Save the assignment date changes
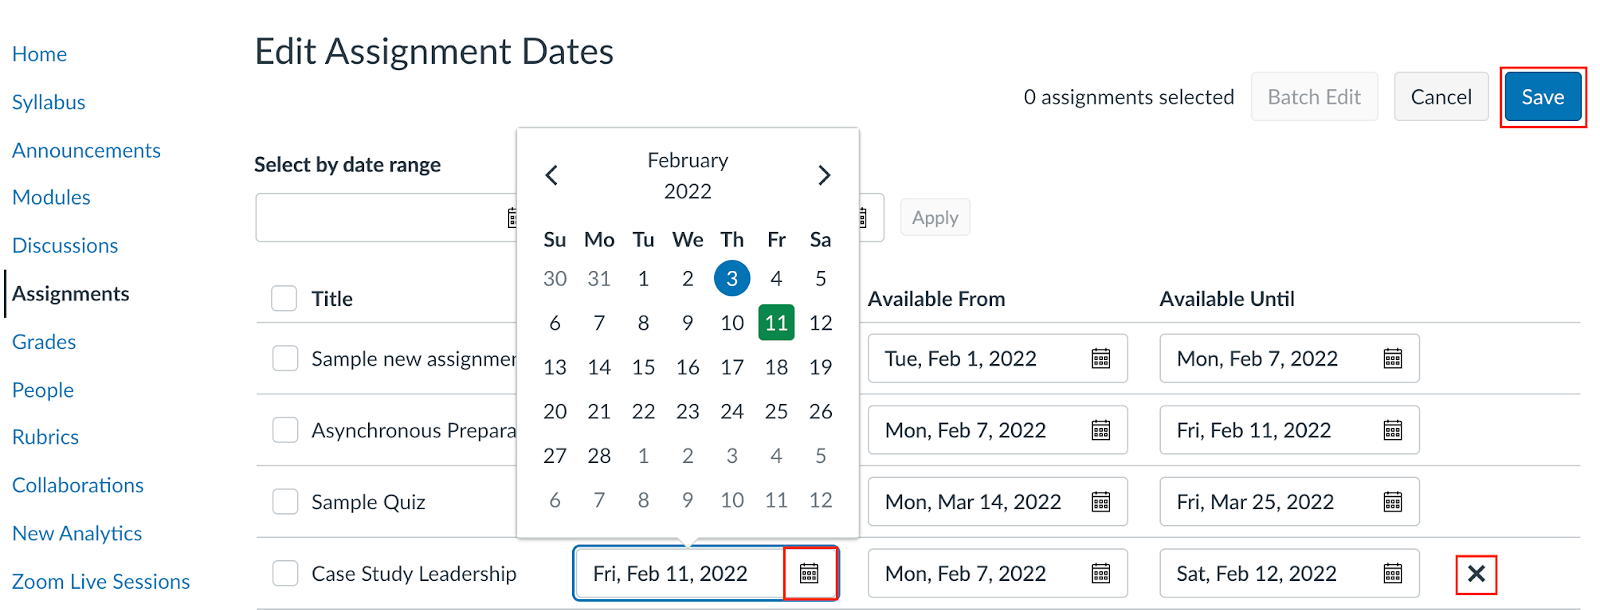The image size is (1600, 610). click(1543, 97)
